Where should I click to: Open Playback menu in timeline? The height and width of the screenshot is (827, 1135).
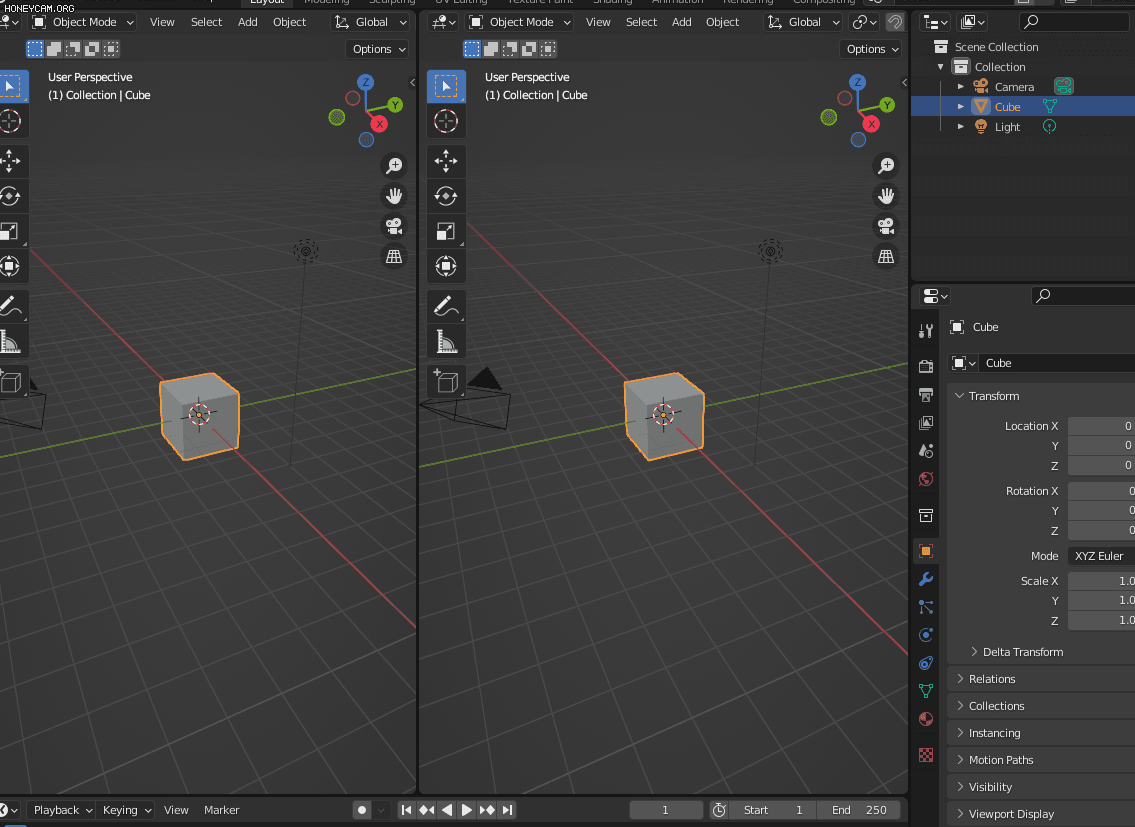62,810
